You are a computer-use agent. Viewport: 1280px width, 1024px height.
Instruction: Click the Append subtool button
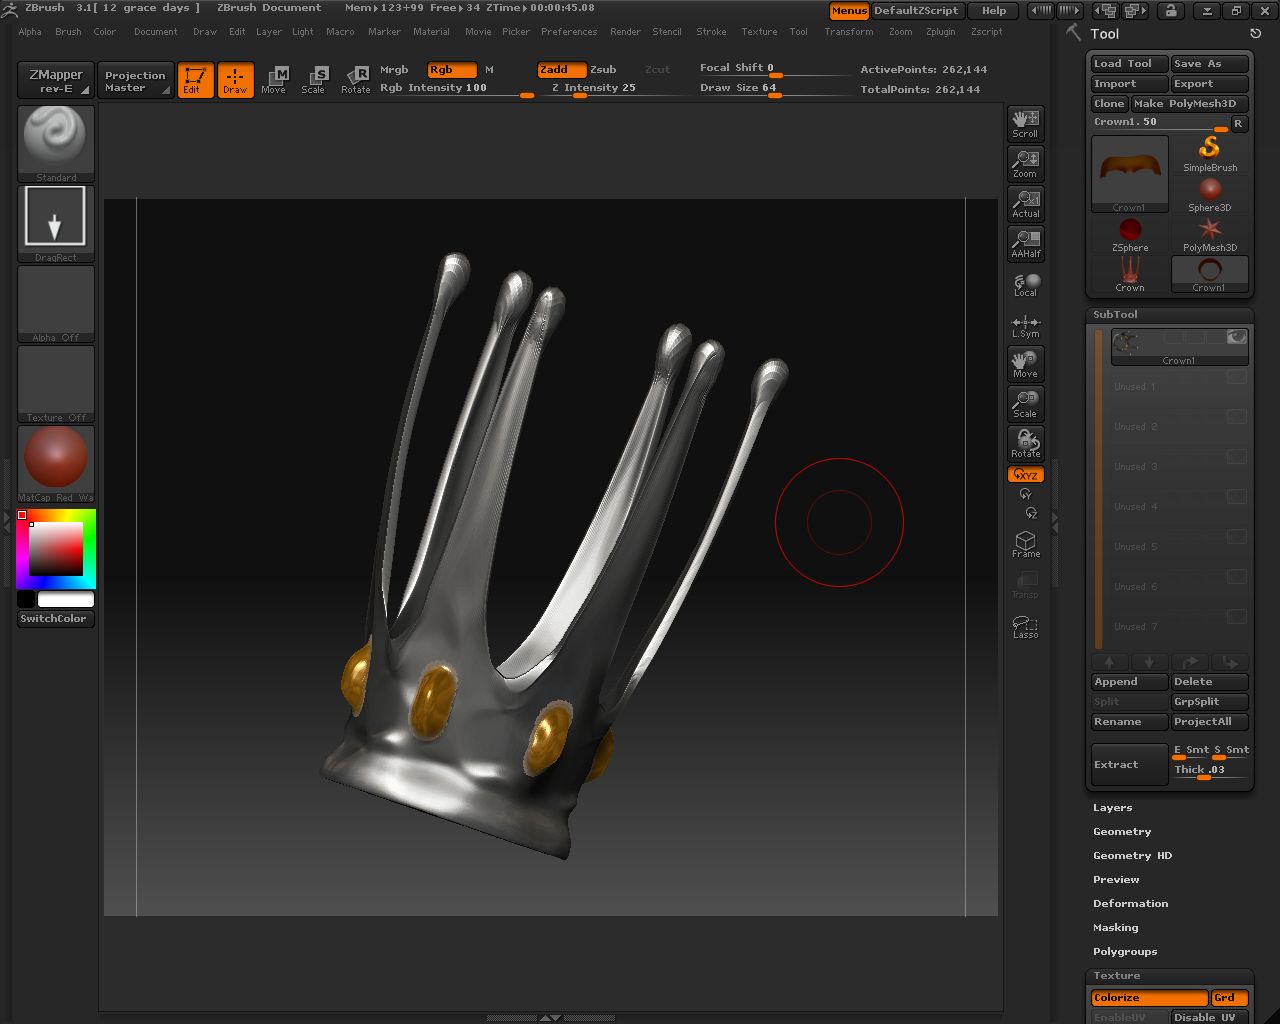tap(1129, 682)
